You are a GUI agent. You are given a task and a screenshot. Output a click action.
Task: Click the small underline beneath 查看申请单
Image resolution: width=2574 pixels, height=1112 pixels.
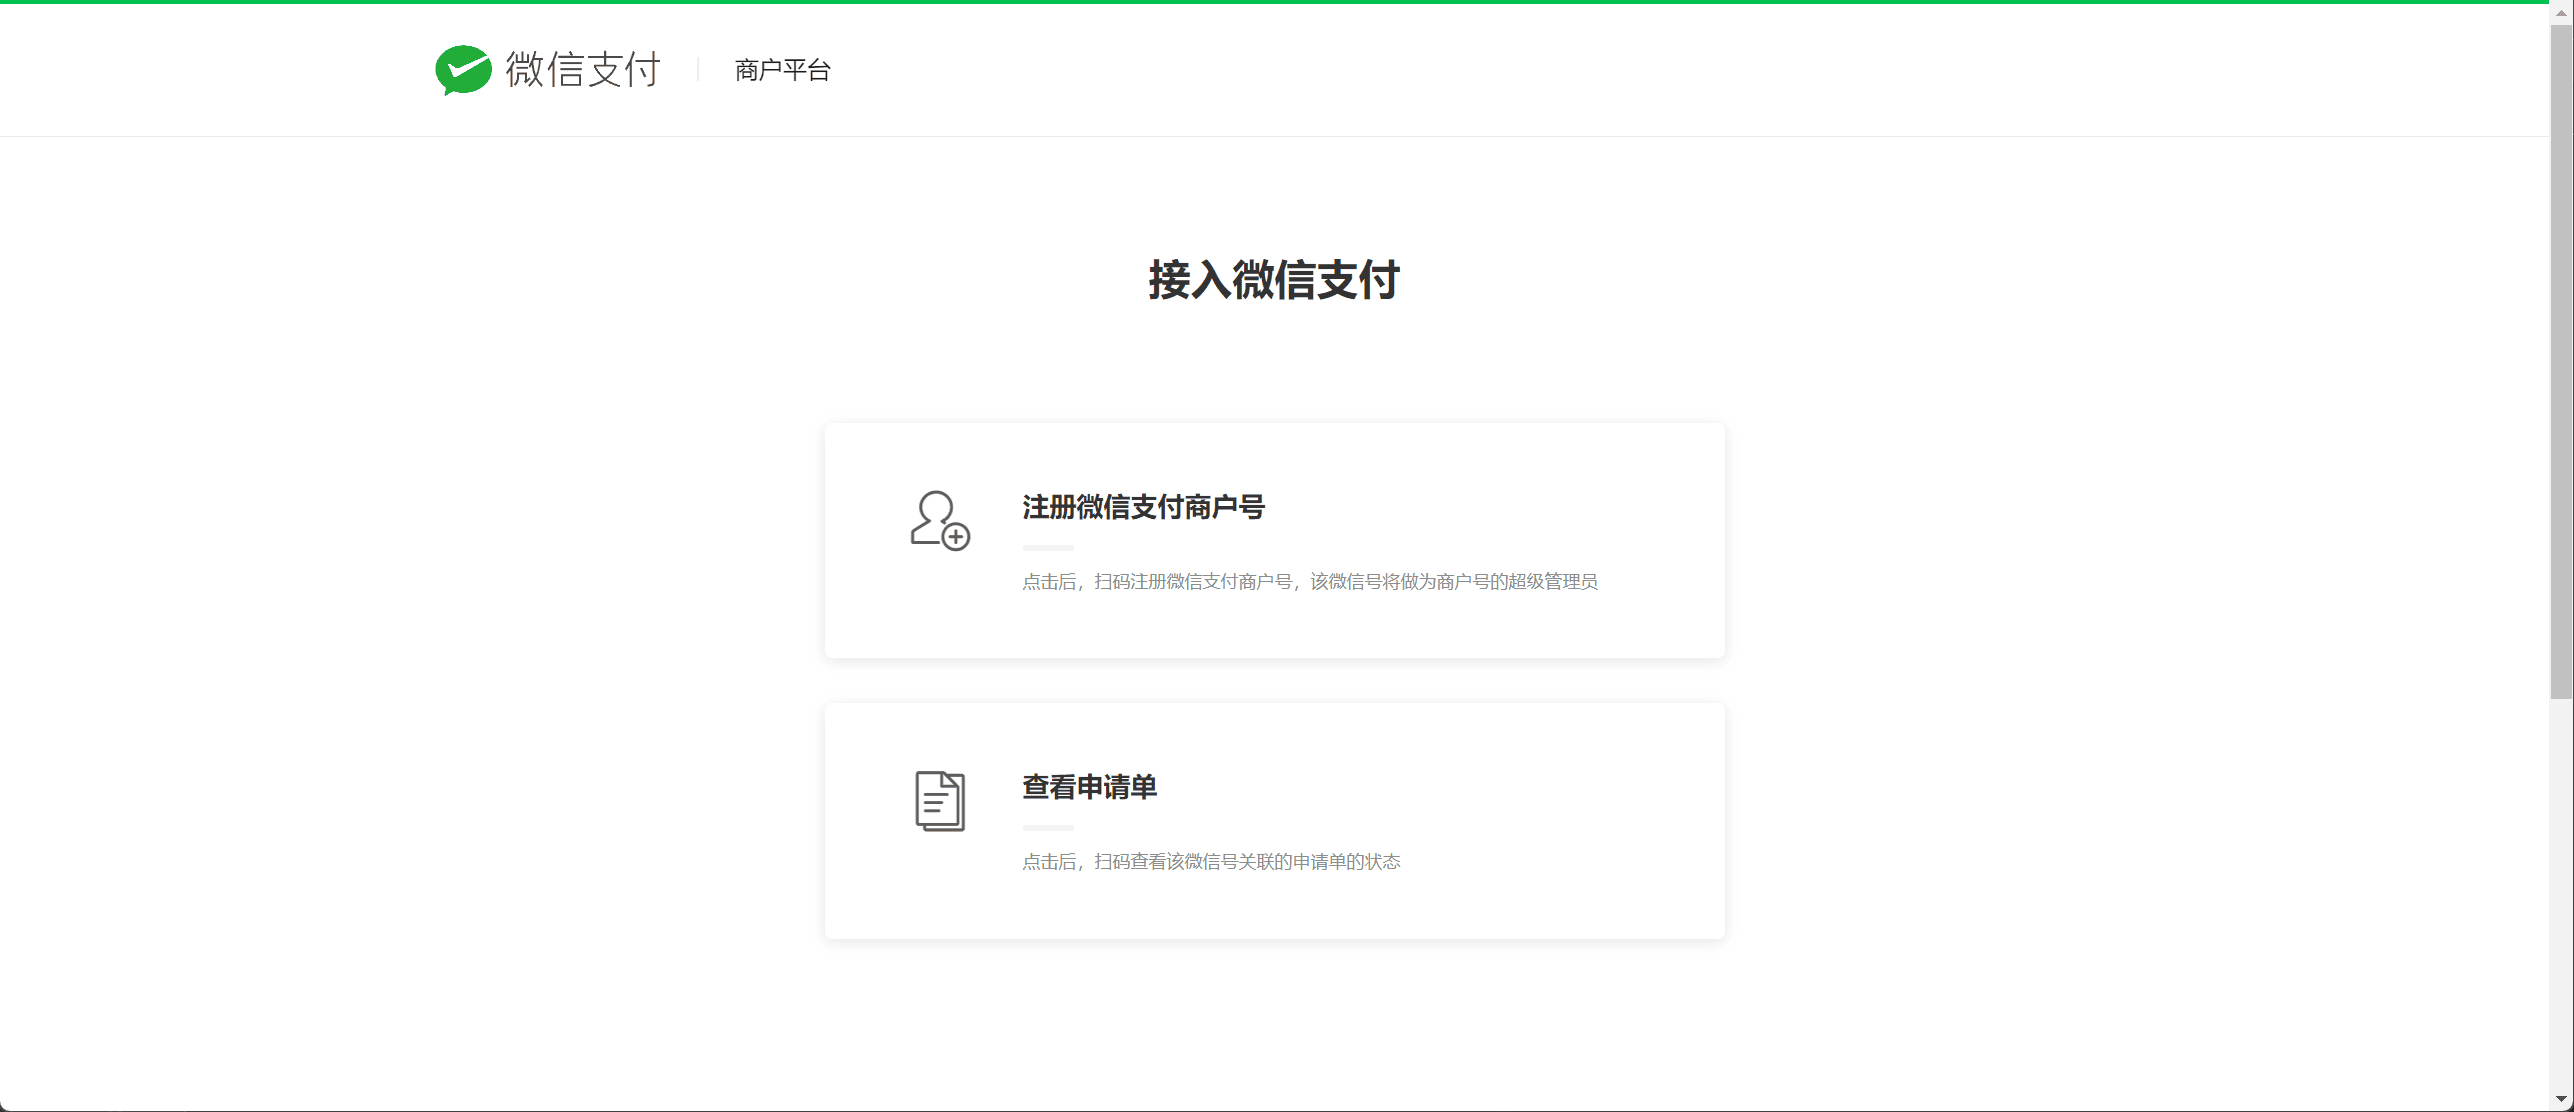pos(1048,828)
